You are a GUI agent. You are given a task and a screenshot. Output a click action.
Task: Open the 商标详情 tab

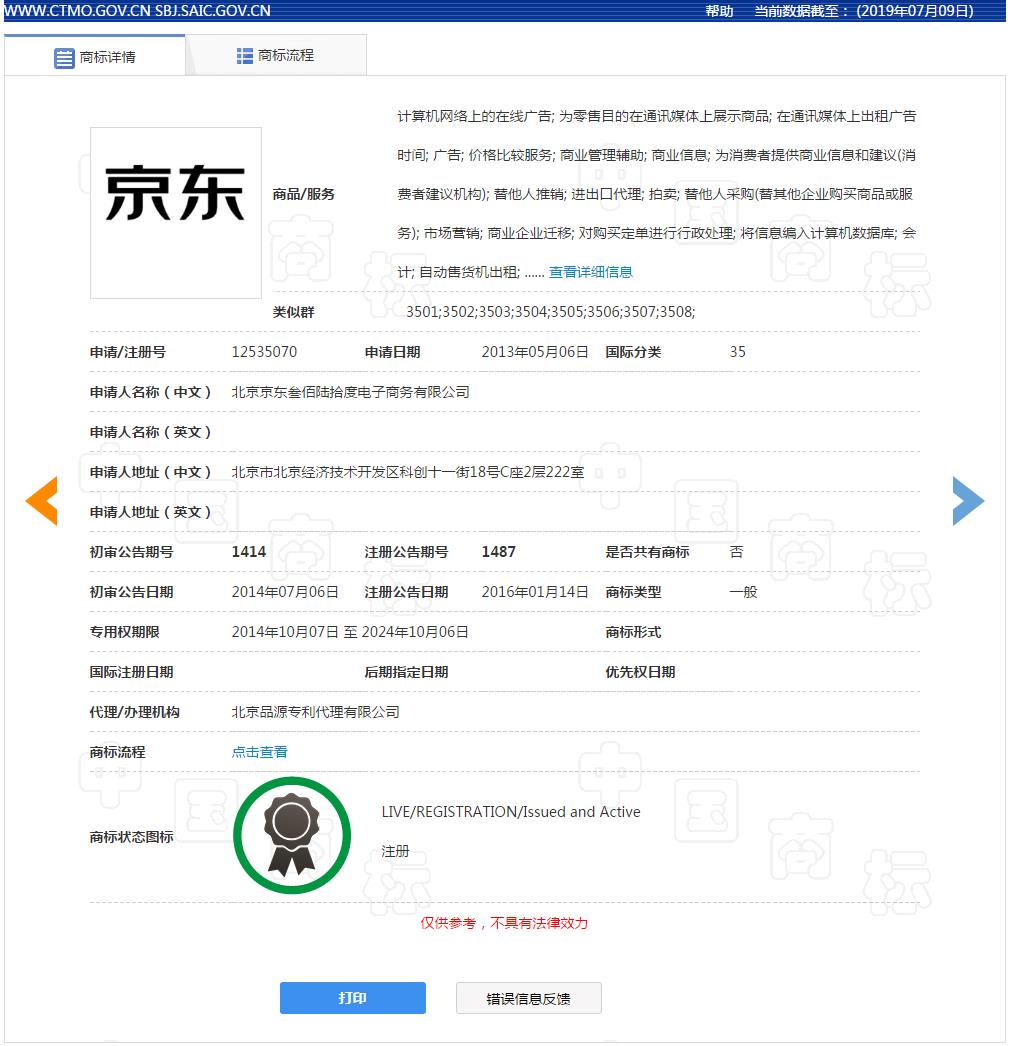click(x=95, y=55)
